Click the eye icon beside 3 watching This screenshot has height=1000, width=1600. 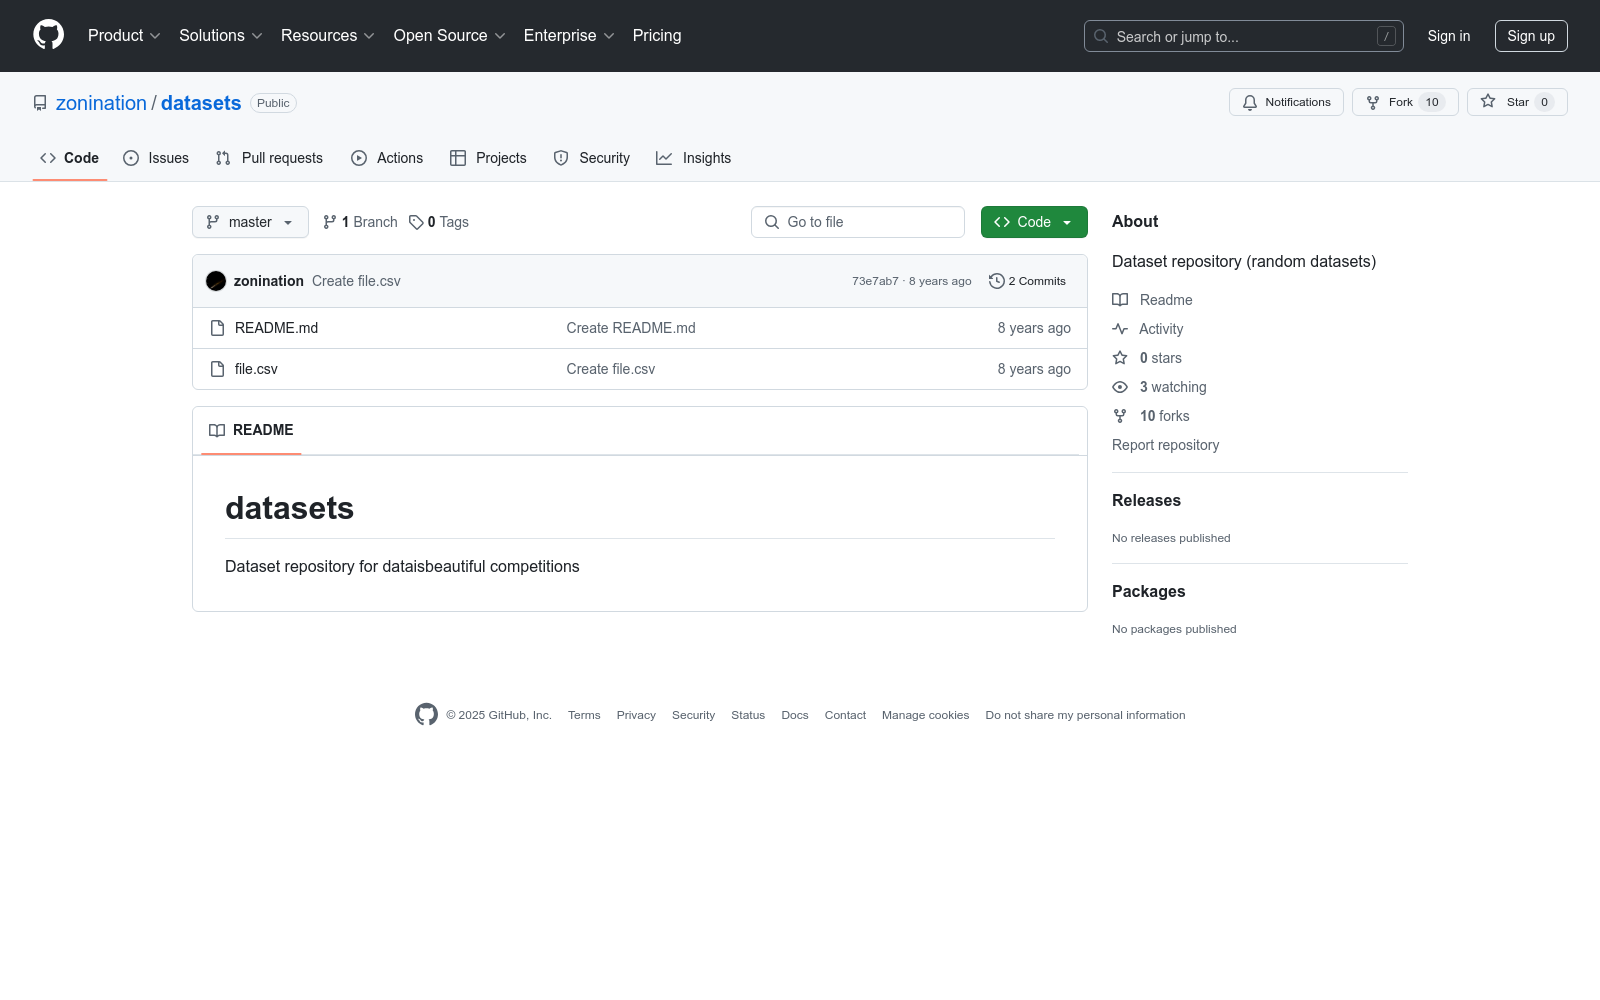pos(1120,387)
